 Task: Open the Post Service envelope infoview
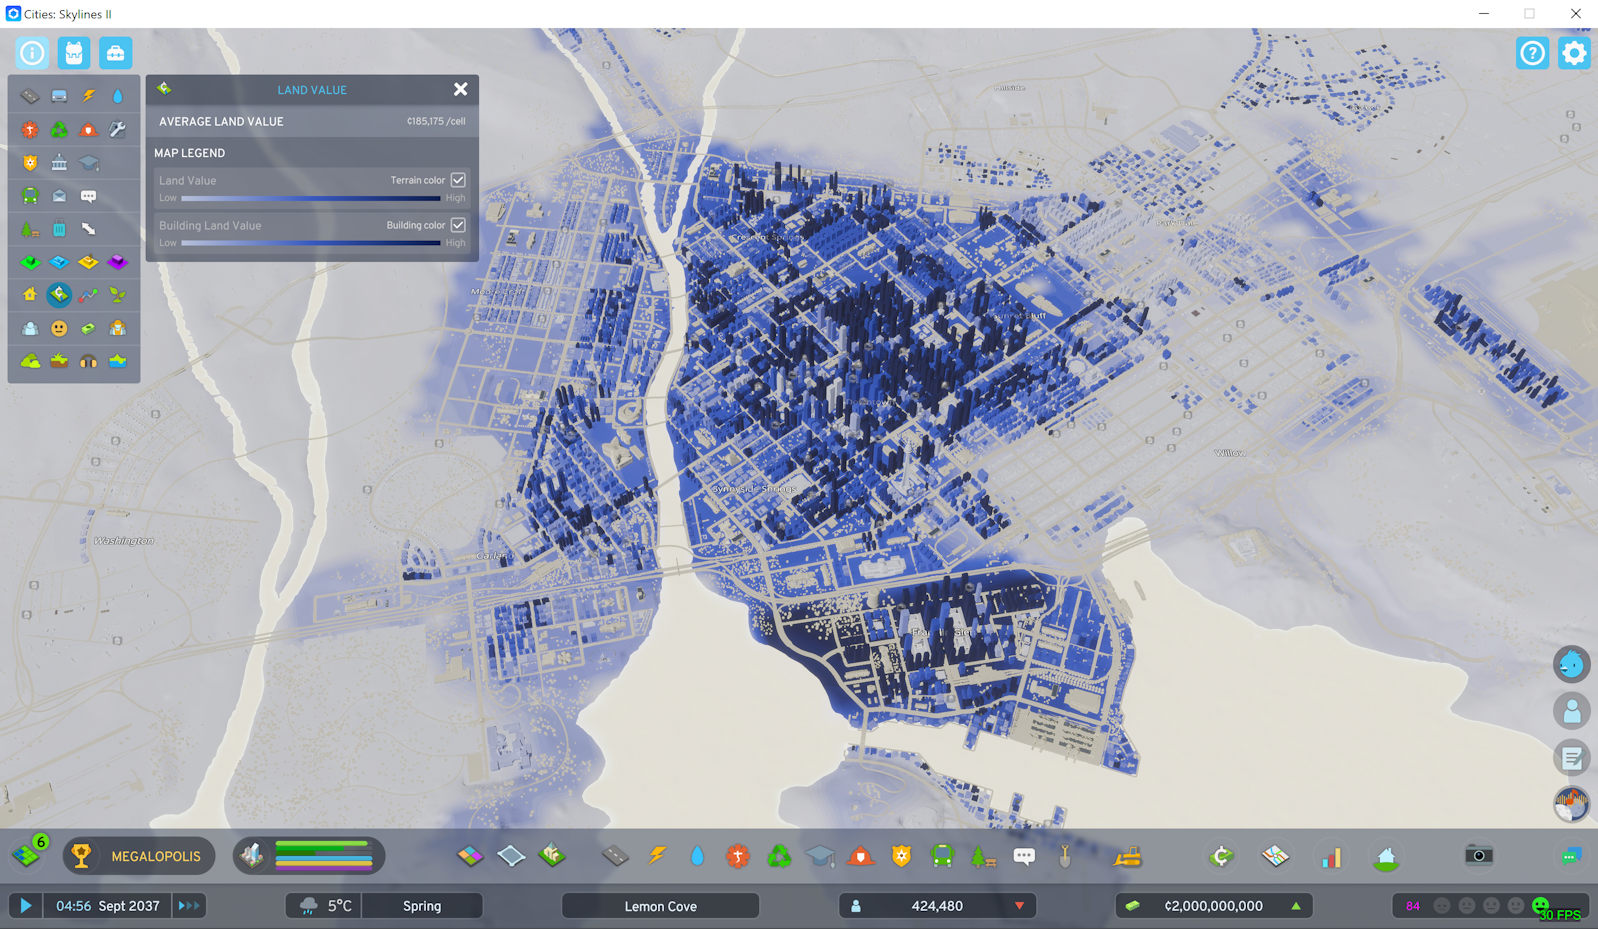click(x=59, y=196)
